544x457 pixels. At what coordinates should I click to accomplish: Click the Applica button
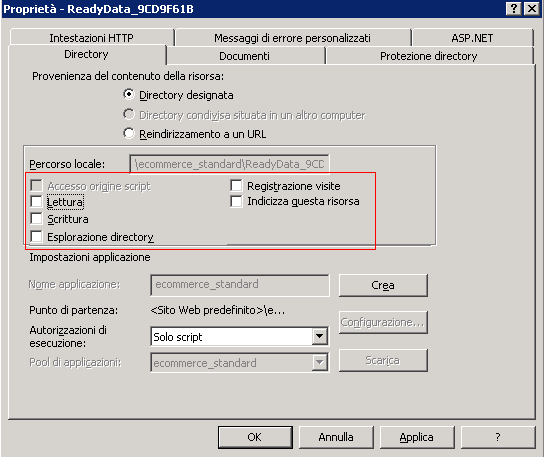[417, 437]
